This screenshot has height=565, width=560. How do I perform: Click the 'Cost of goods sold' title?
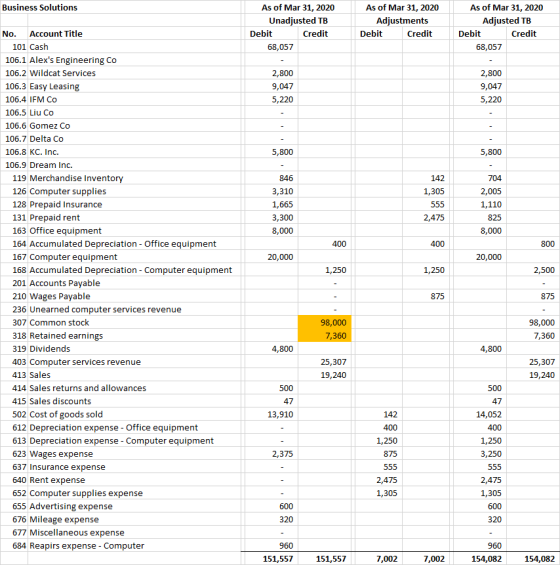coord(66,414)
